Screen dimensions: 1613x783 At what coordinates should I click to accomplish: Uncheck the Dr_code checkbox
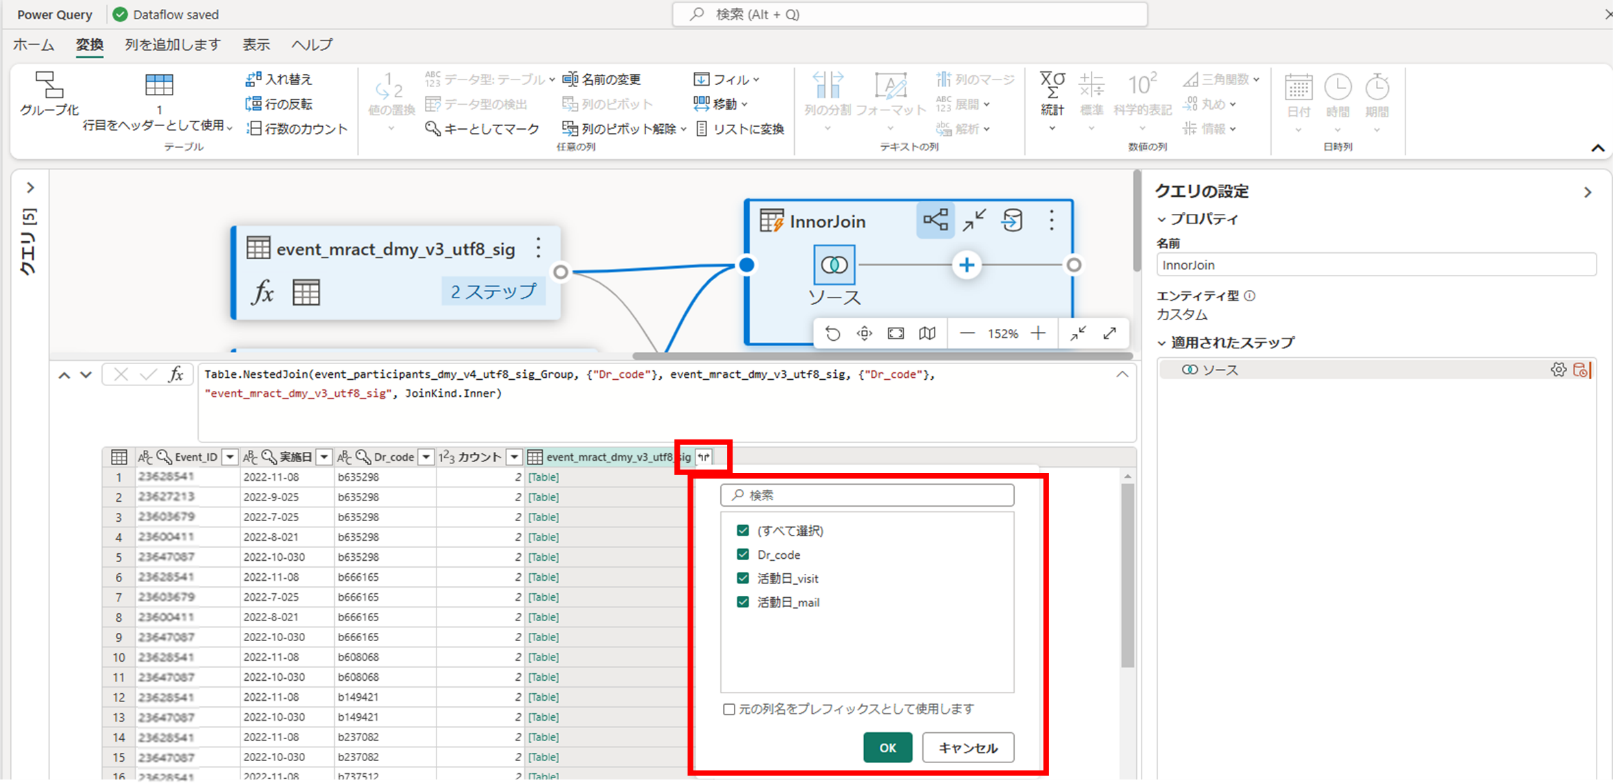743,555
